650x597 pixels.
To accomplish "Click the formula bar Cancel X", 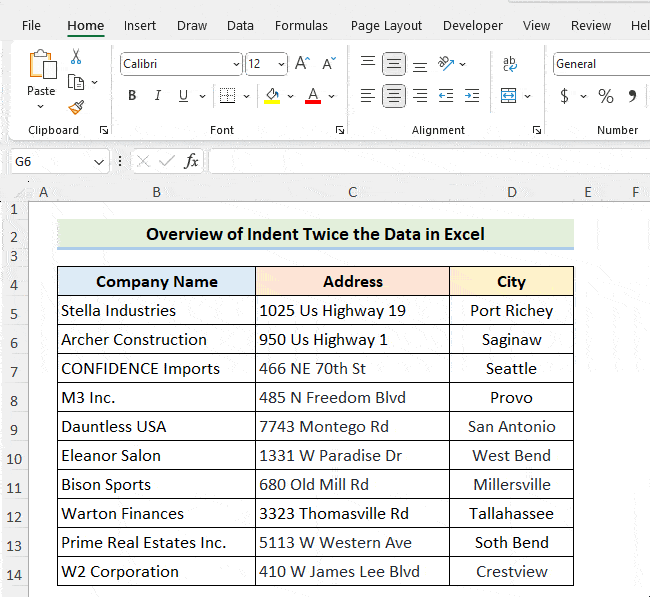I will (x=143, y=161).
